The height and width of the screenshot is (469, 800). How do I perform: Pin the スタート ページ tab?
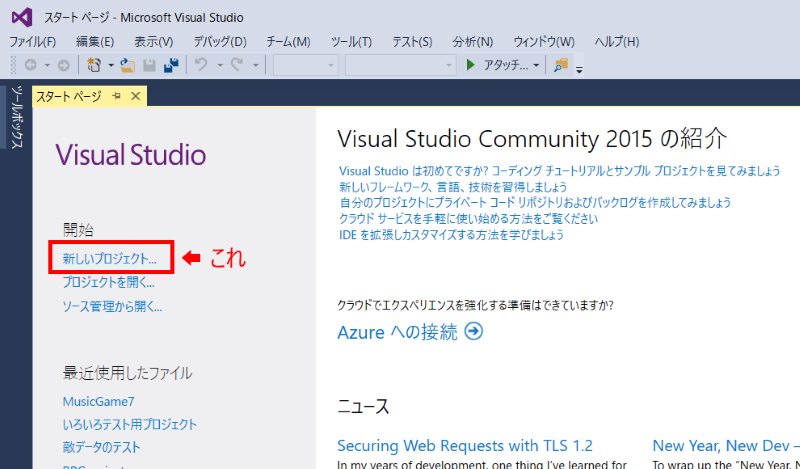[x=116, y=95]
